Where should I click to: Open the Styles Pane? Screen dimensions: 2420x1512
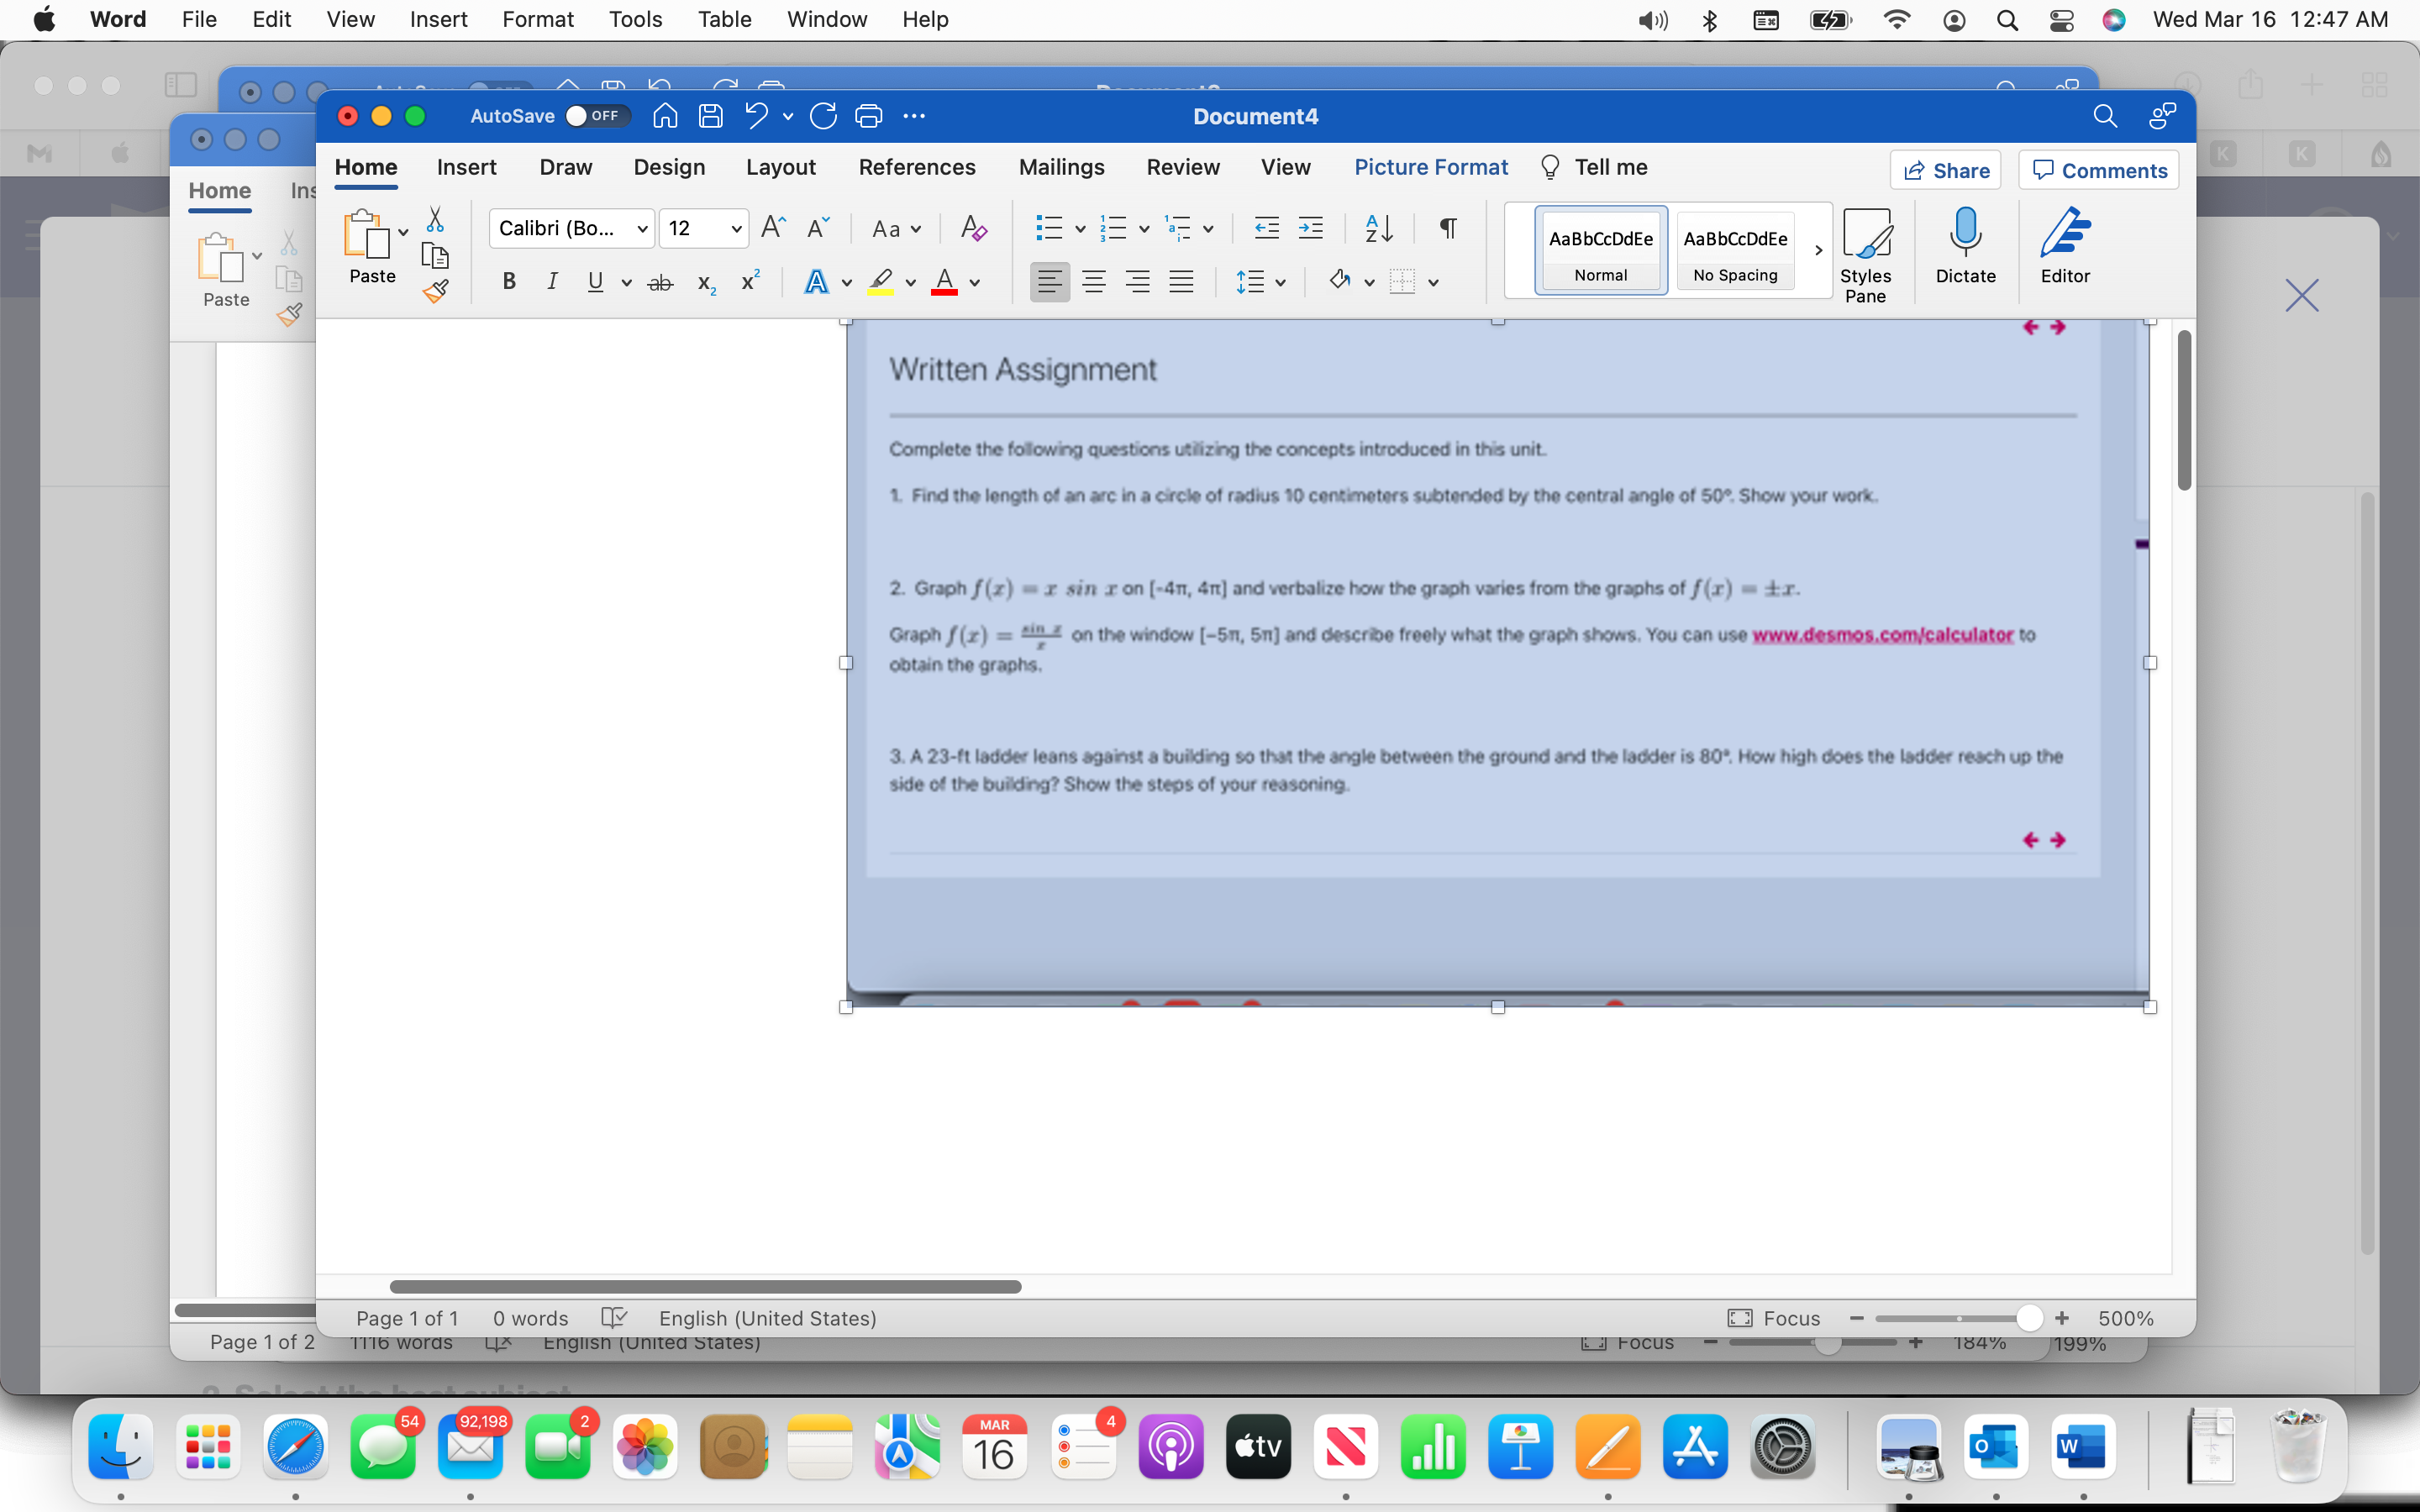[x=1866, y=251]
